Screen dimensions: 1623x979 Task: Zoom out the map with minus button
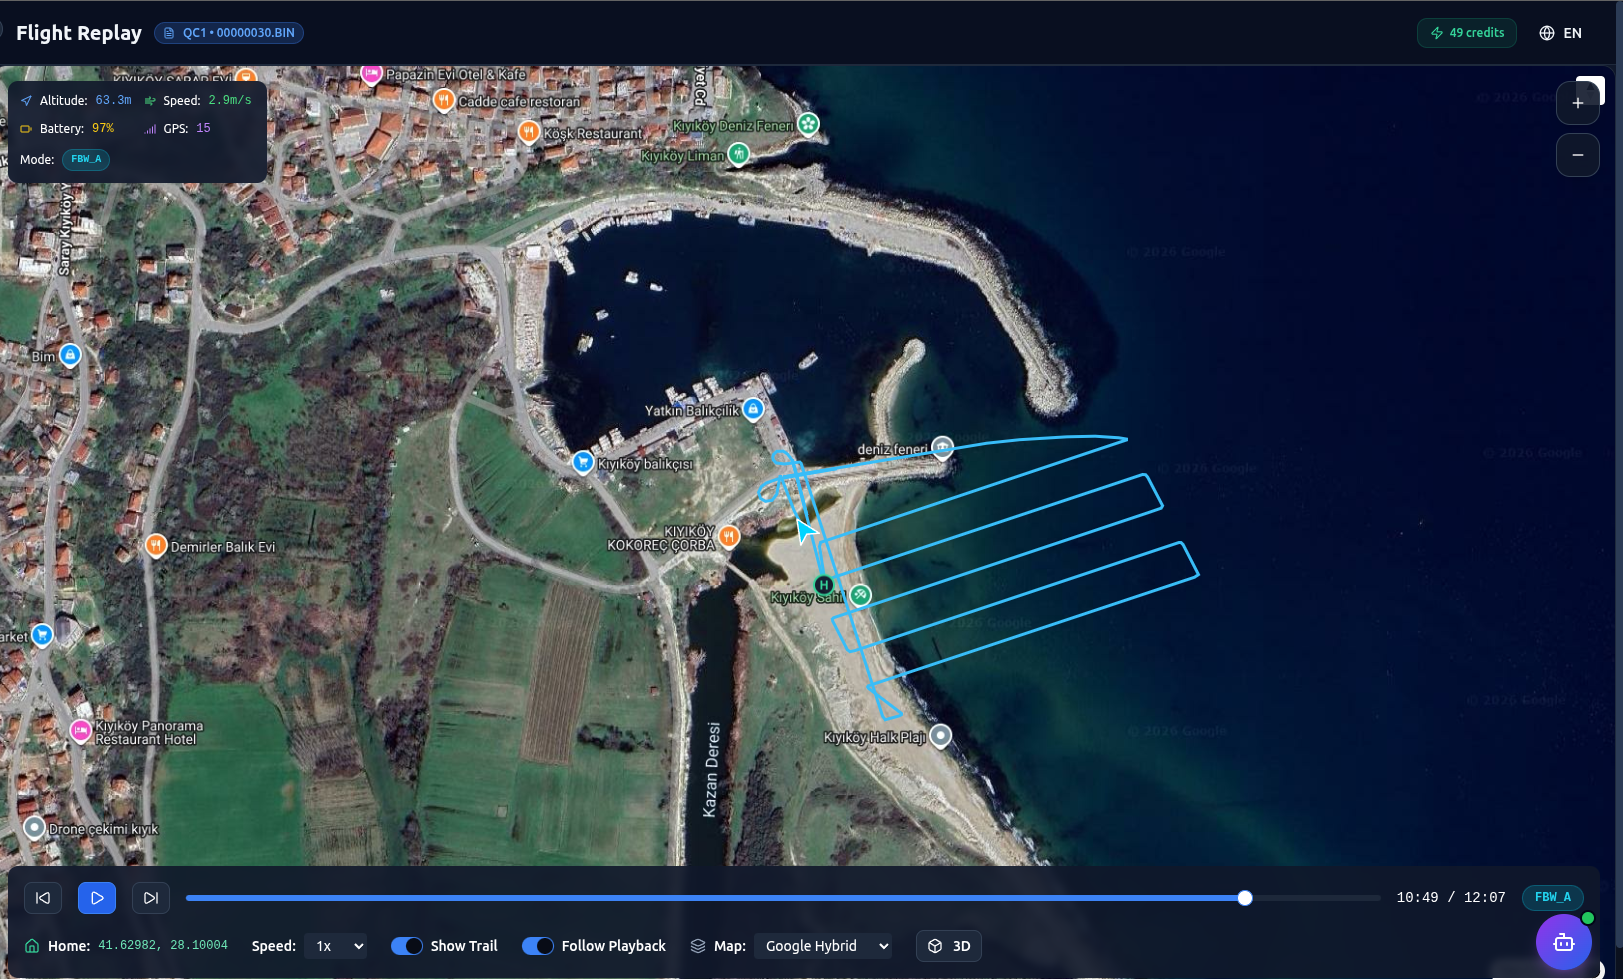point(1578,155)
